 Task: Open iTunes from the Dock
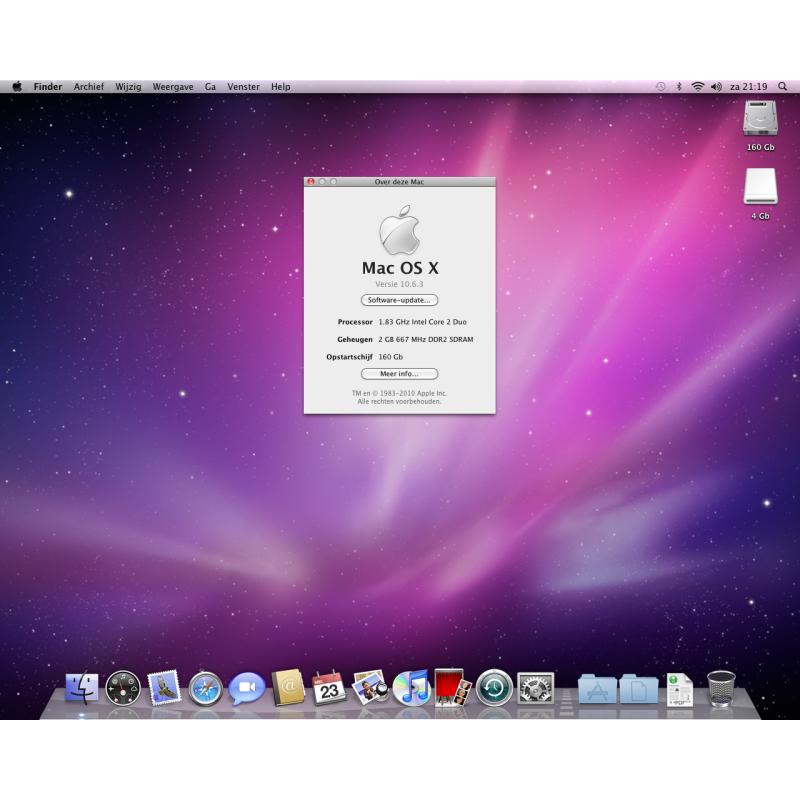[412, 688]
